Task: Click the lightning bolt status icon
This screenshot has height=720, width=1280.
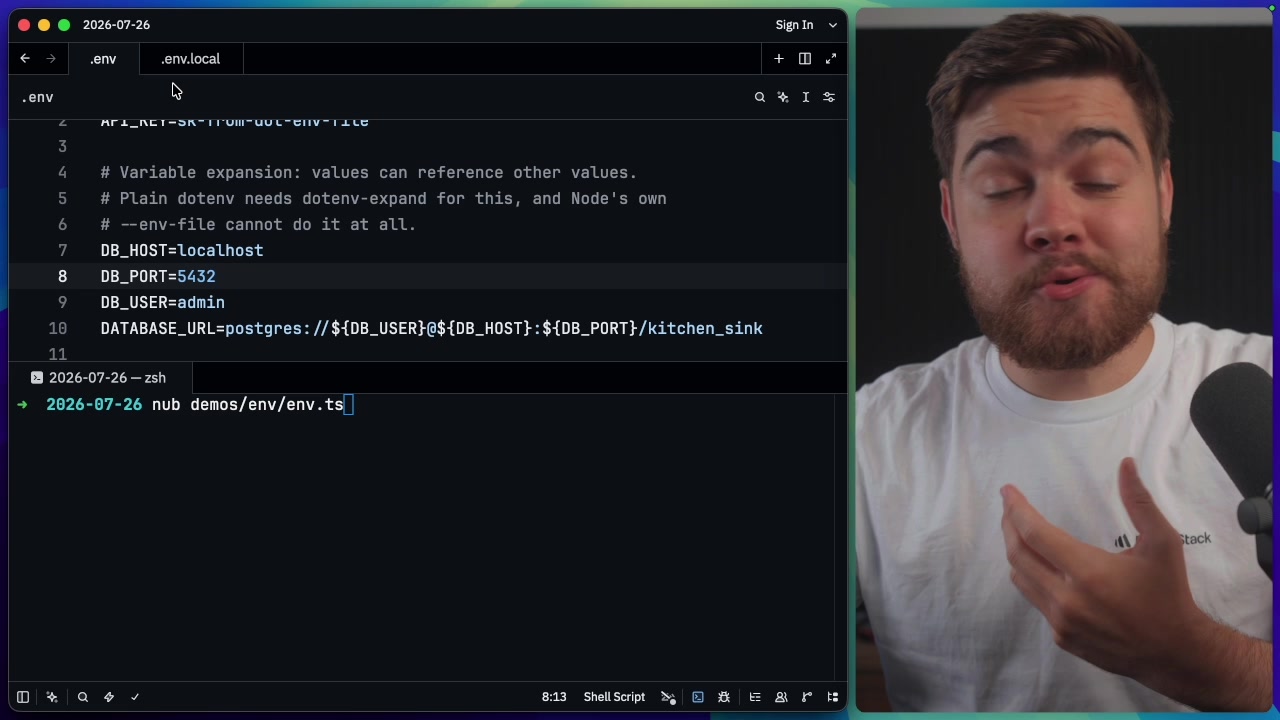Action: (109, 697)
